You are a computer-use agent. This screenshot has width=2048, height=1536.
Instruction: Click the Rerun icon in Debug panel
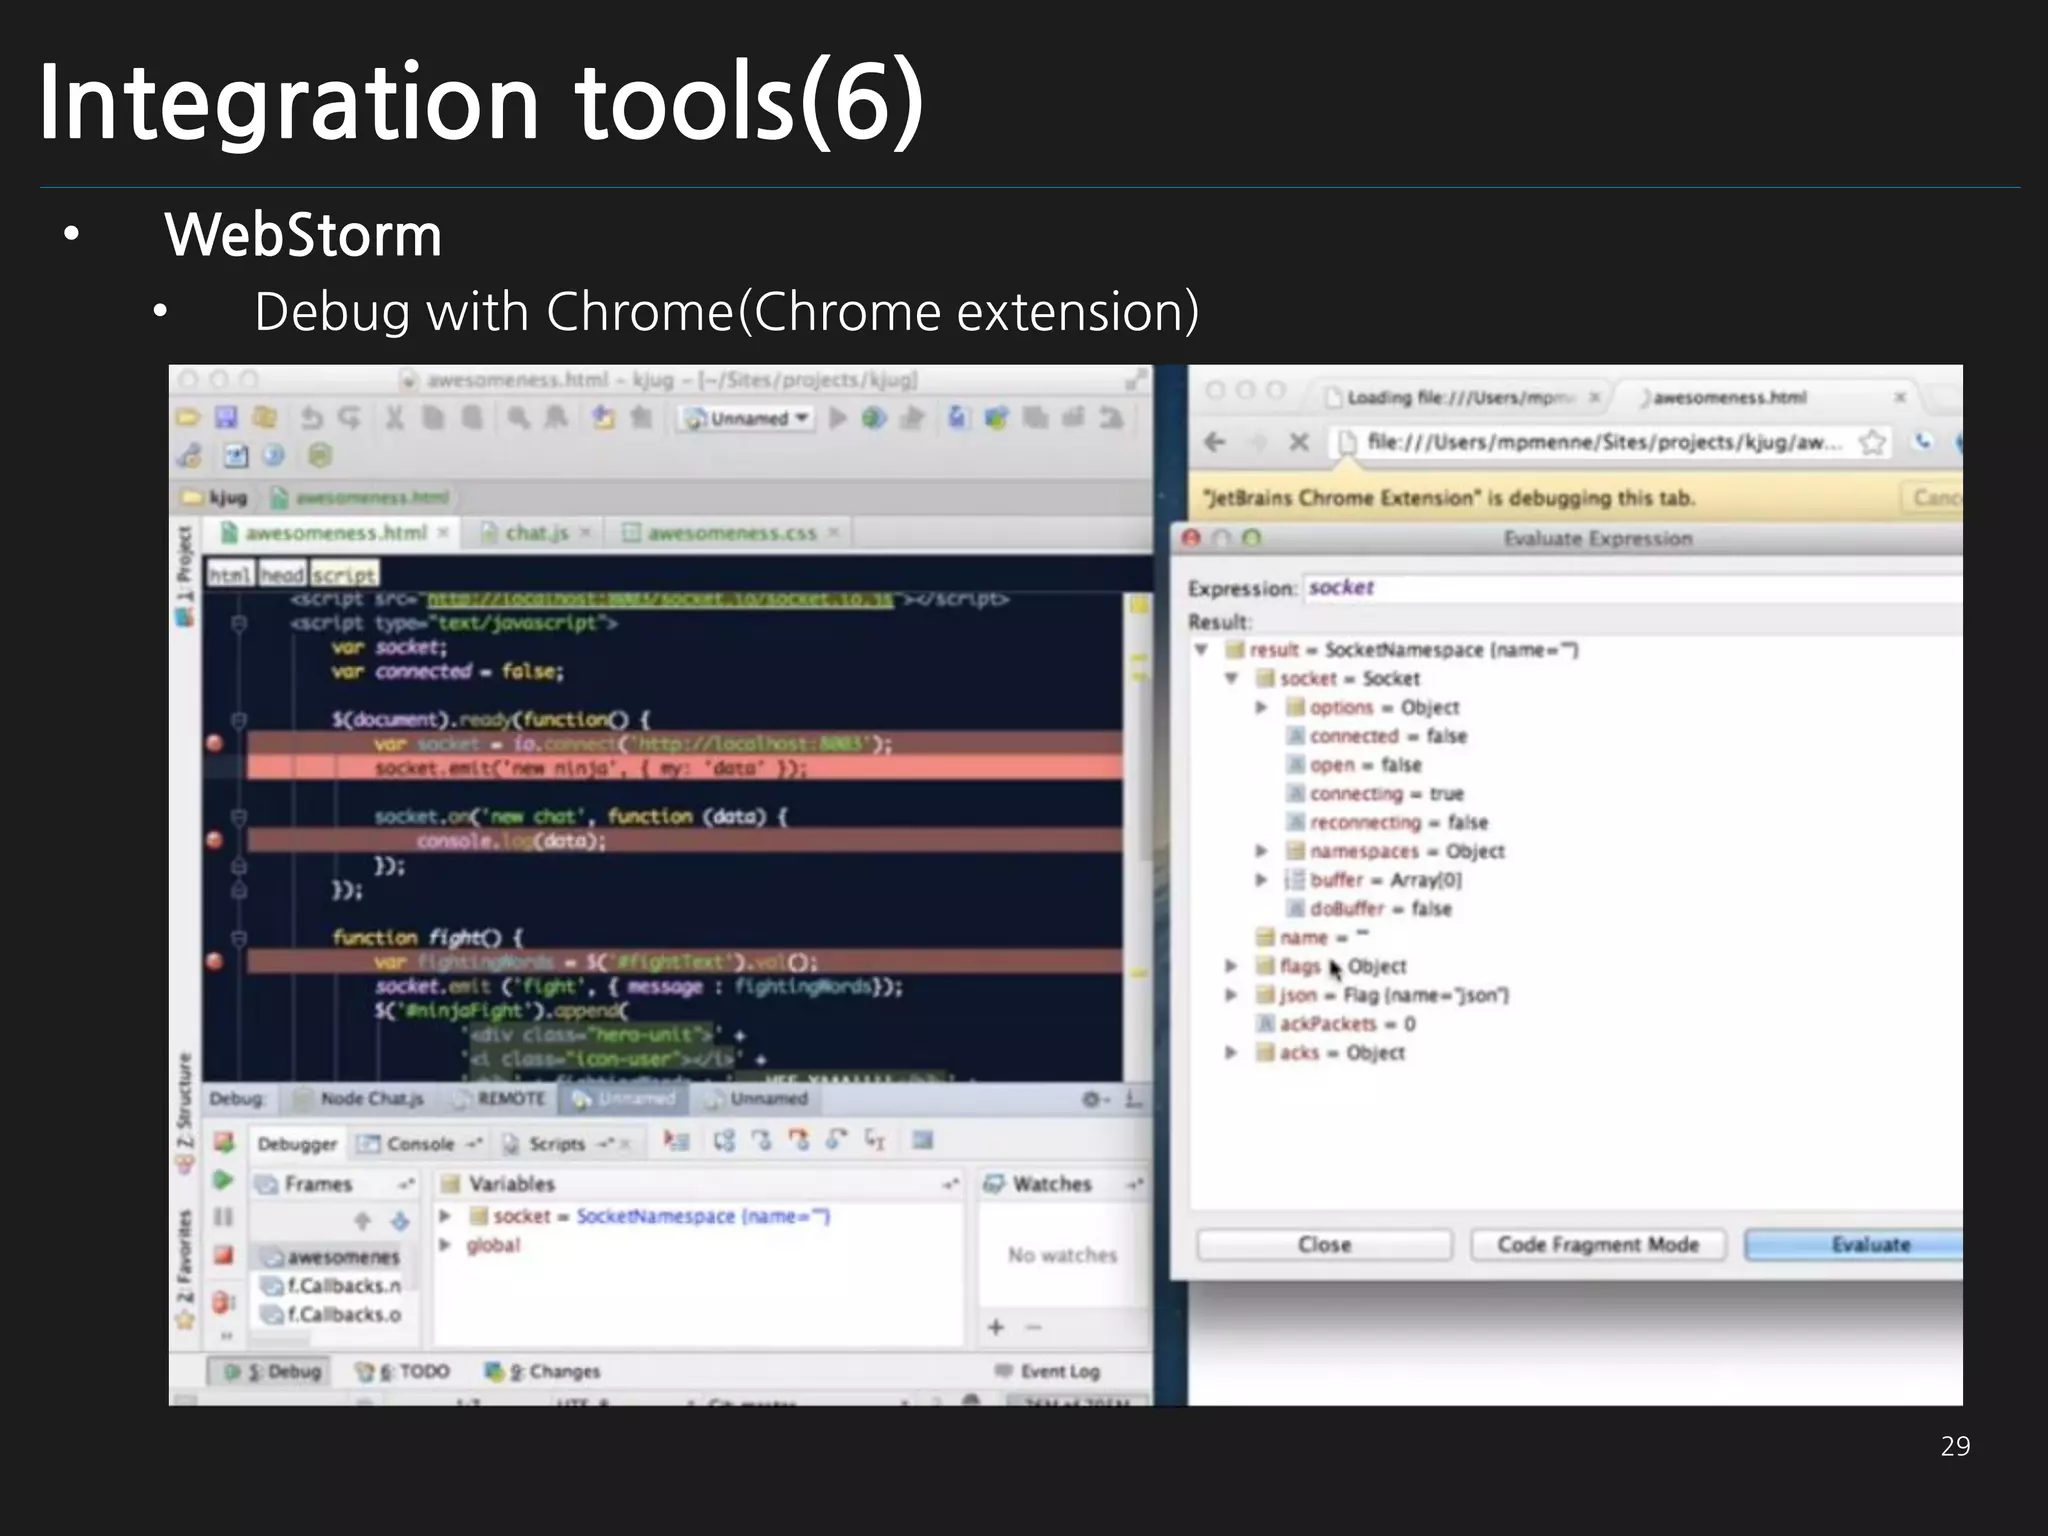pos(224,1142)
